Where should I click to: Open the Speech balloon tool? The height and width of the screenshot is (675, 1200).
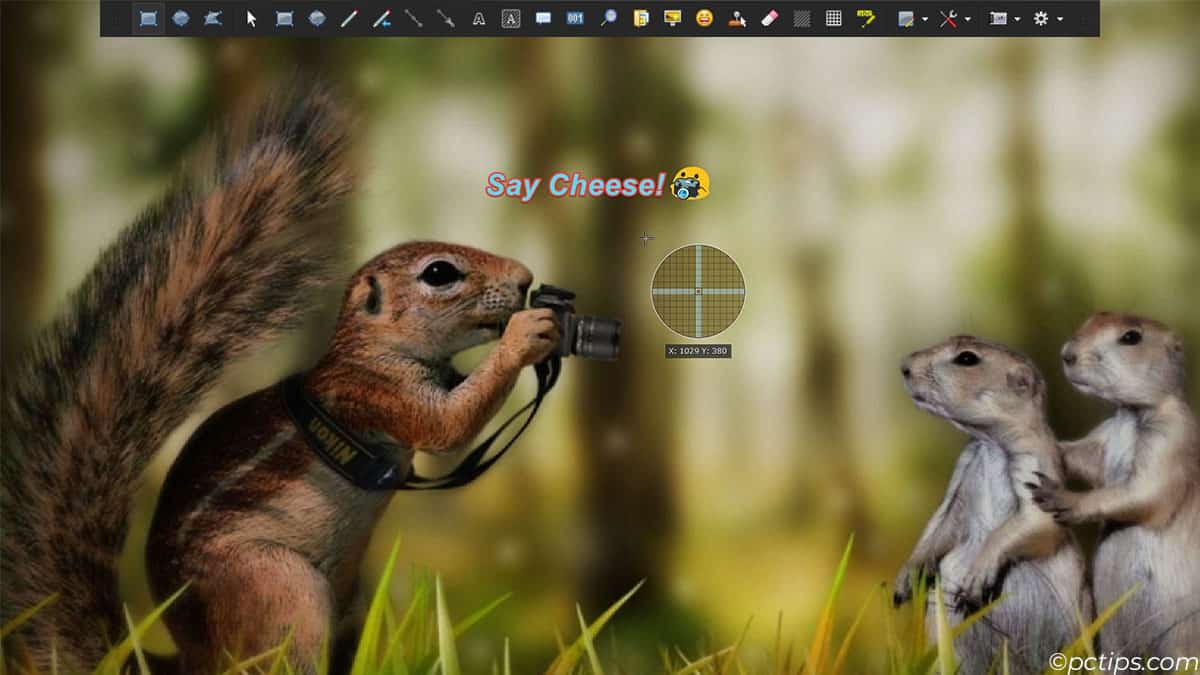click(x=543, y=17)
